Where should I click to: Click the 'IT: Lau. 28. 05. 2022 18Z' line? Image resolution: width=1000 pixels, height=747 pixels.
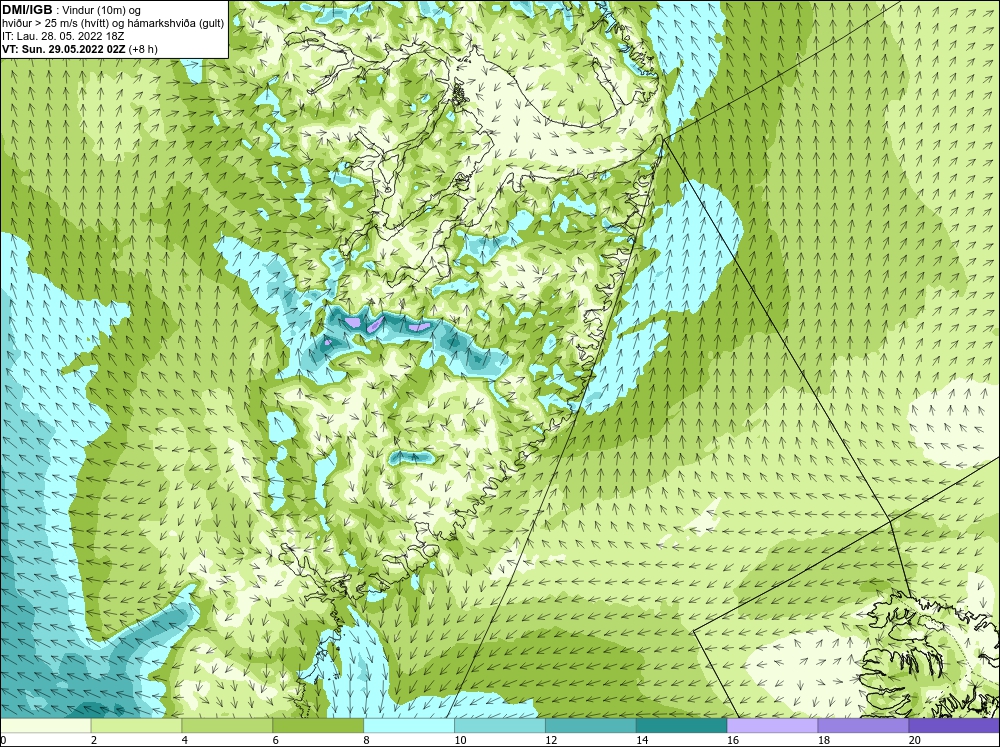(63, 36)
